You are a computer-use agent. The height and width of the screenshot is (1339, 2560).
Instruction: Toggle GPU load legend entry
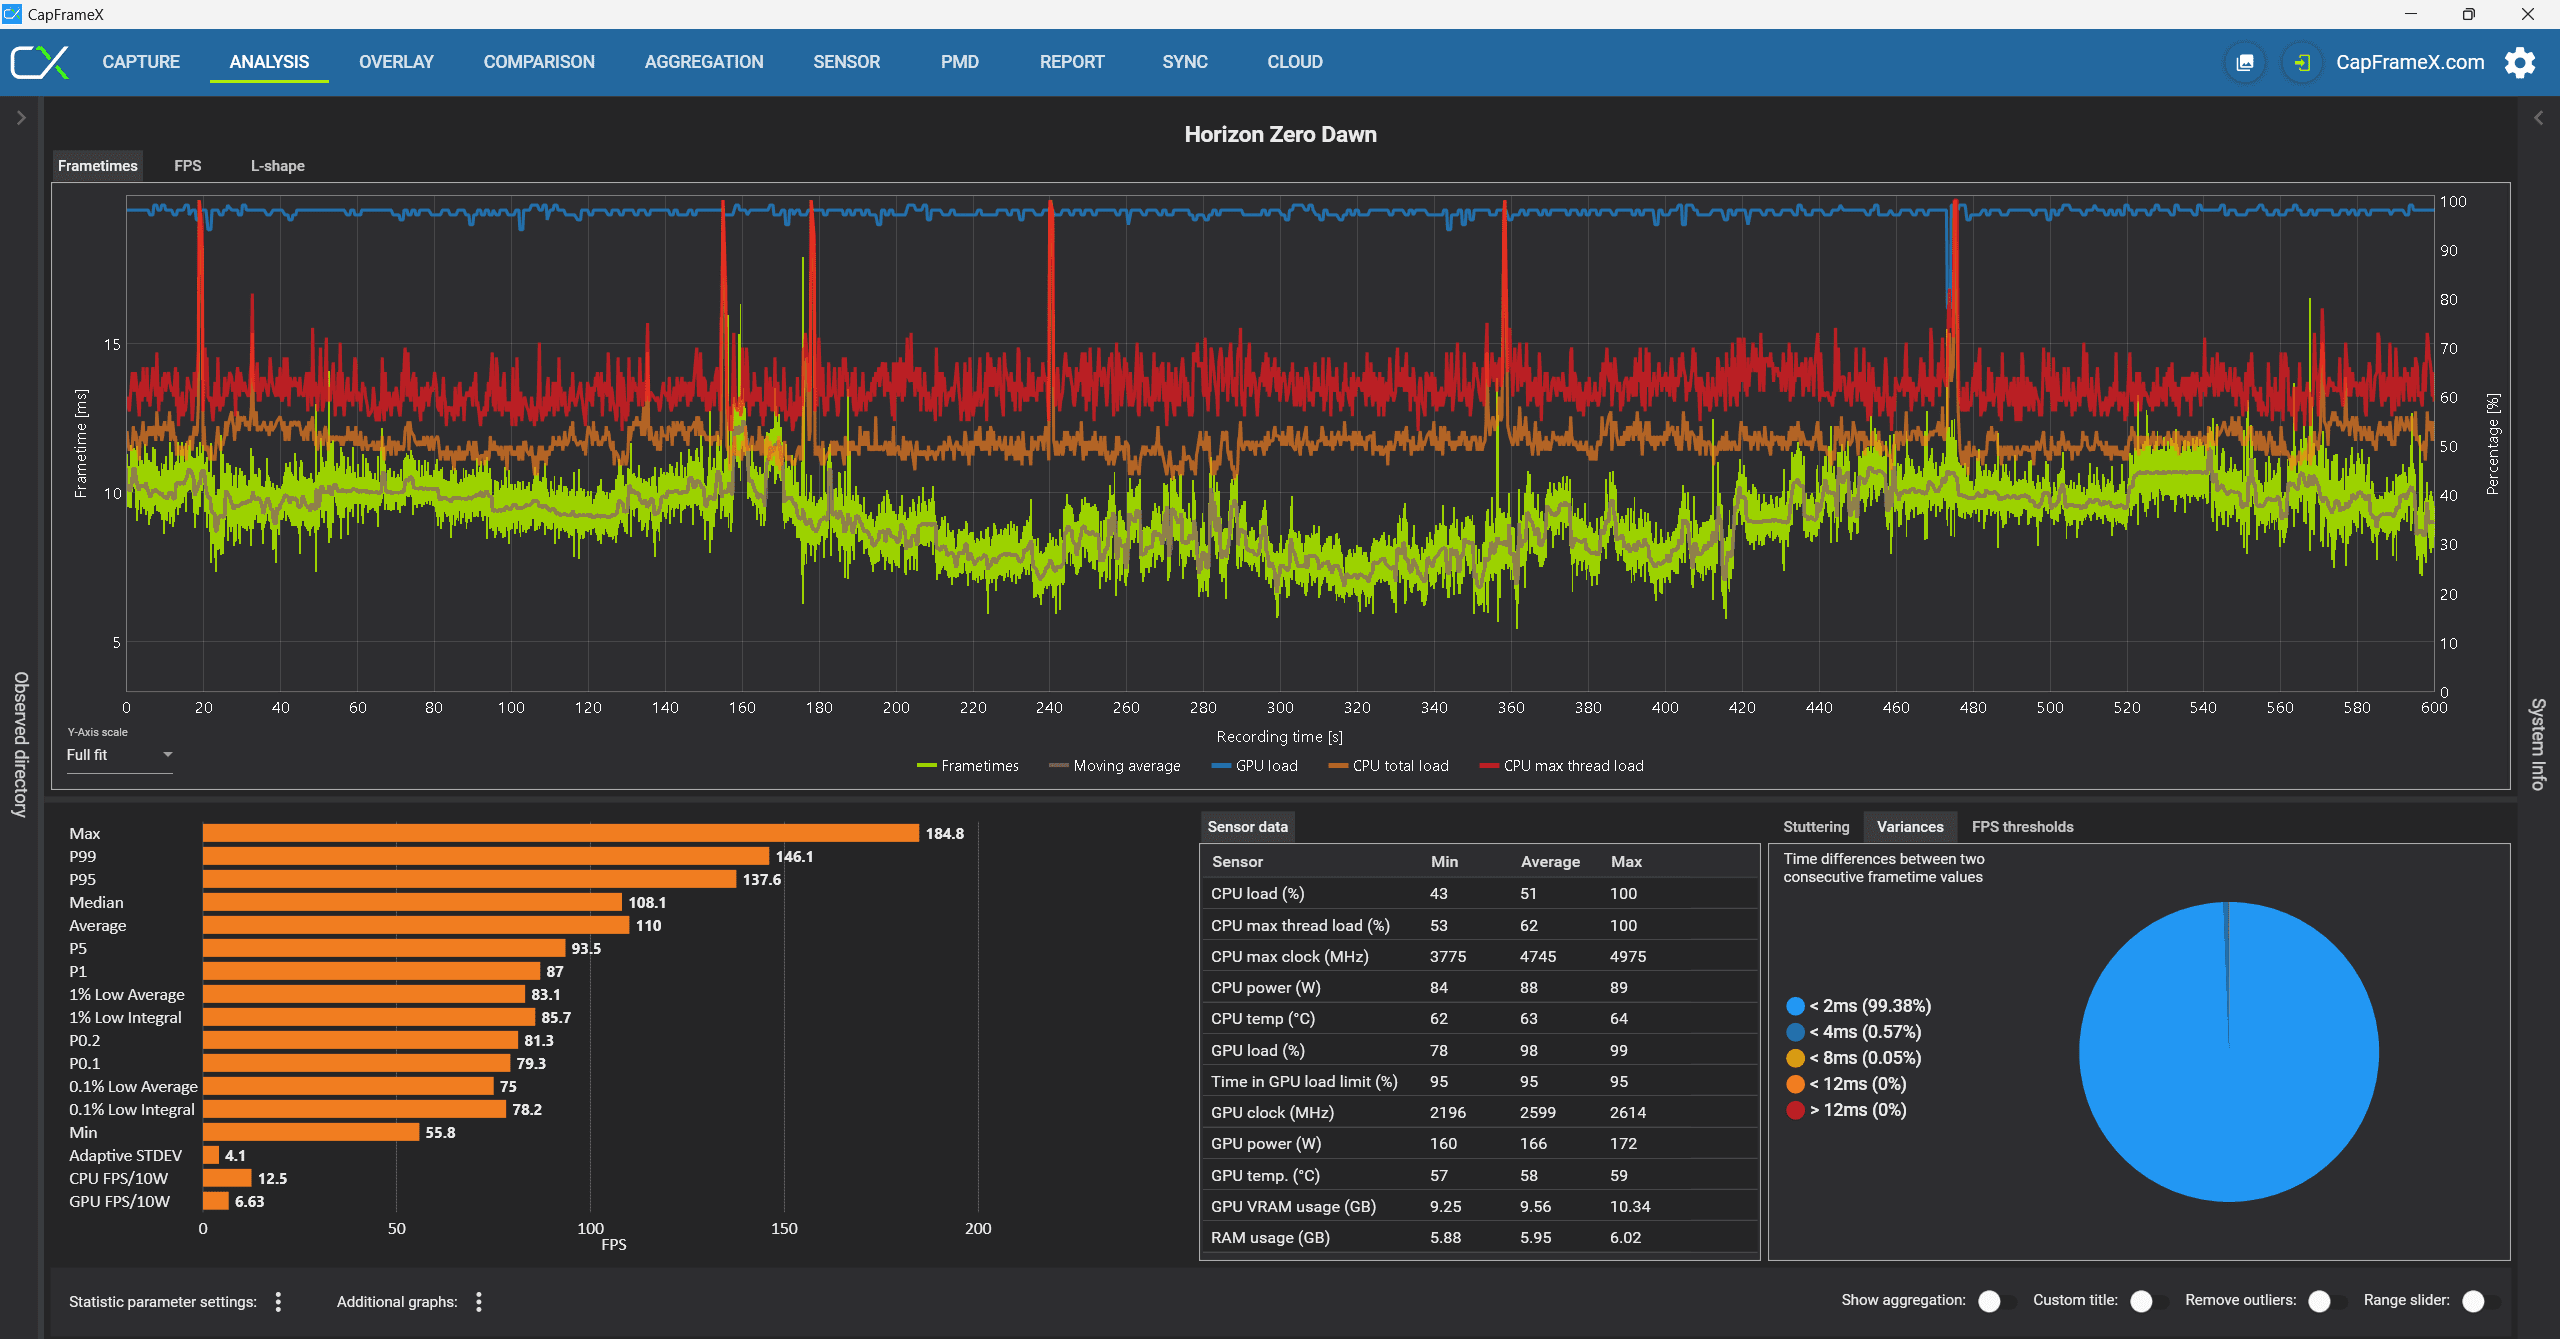tap(1255, 766)
